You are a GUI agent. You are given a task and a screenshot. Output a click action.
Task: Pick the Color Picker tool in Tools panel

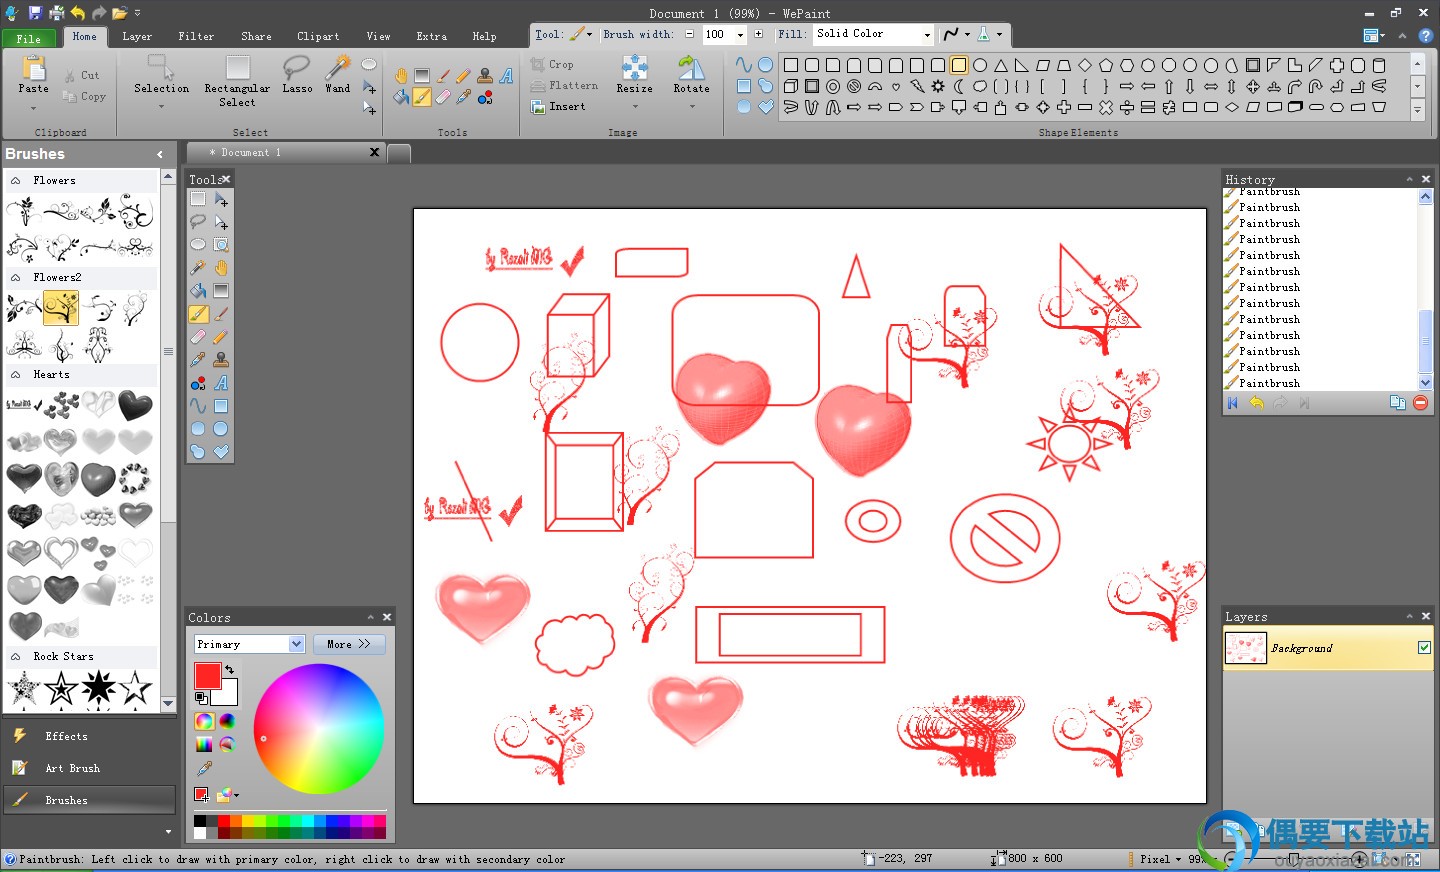coord(198,360)
